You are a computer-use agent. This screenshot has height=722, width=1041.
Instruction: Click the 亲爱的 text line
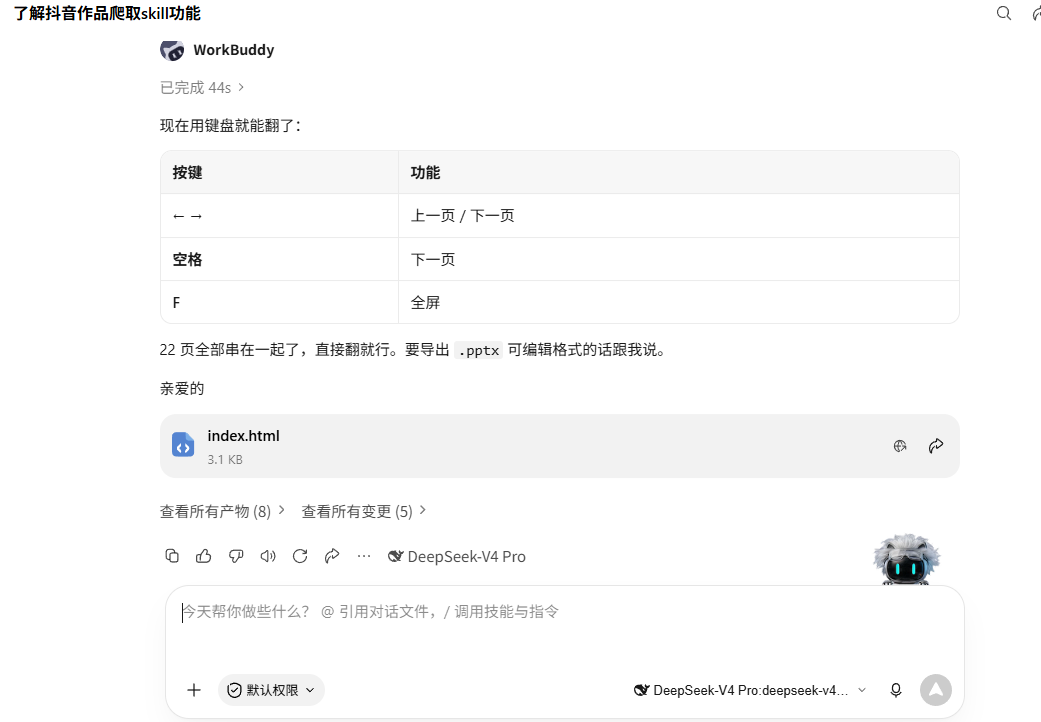click(x=182, y=388)
